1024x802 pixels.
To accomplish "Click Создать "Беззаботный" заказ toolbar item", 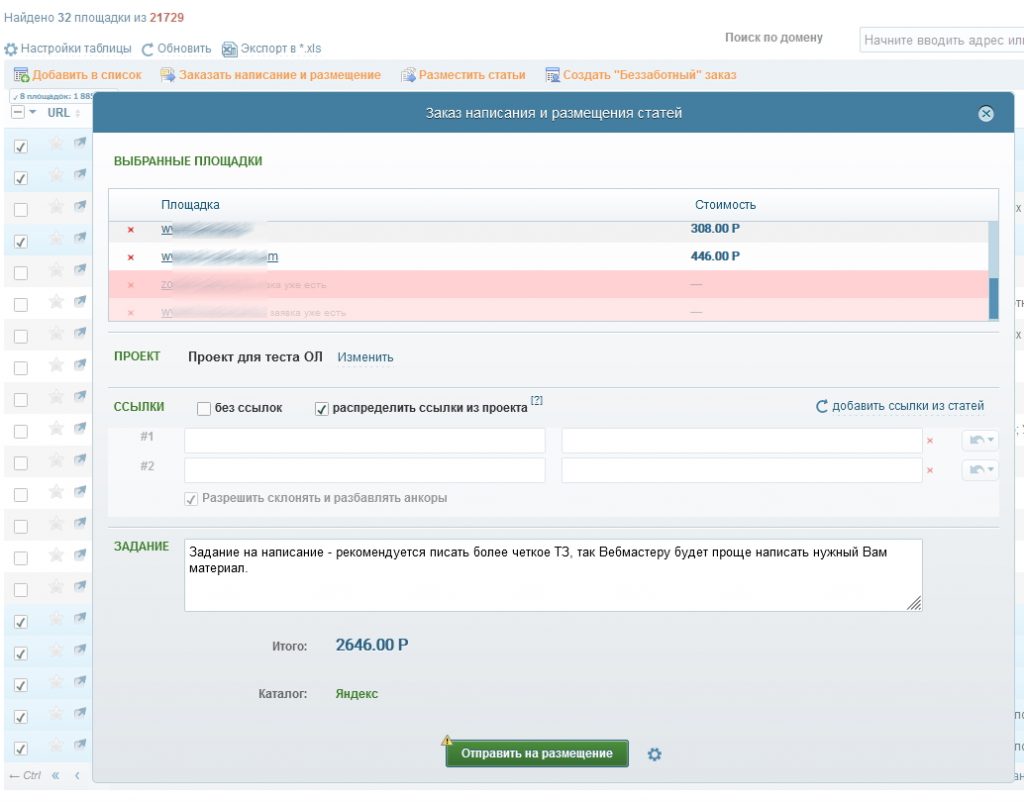I will [641, 75].
